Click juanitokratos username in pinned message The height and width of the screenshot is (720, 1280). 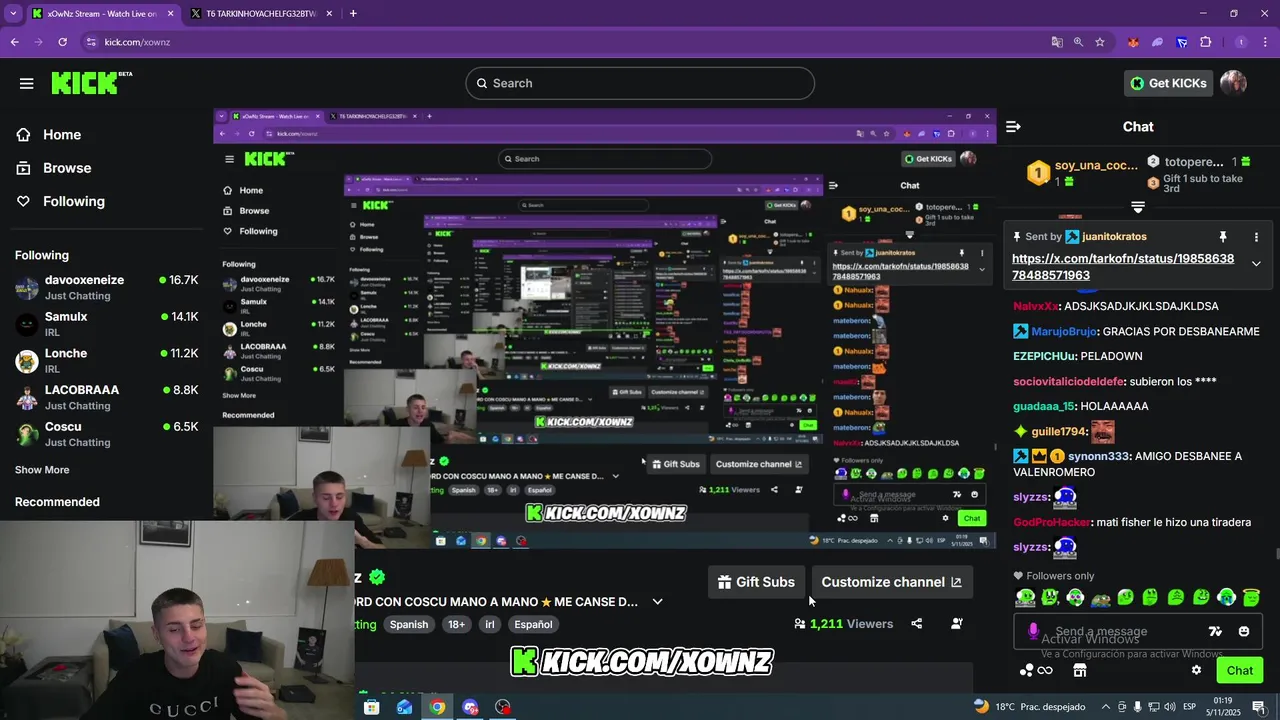[1113, 237]
